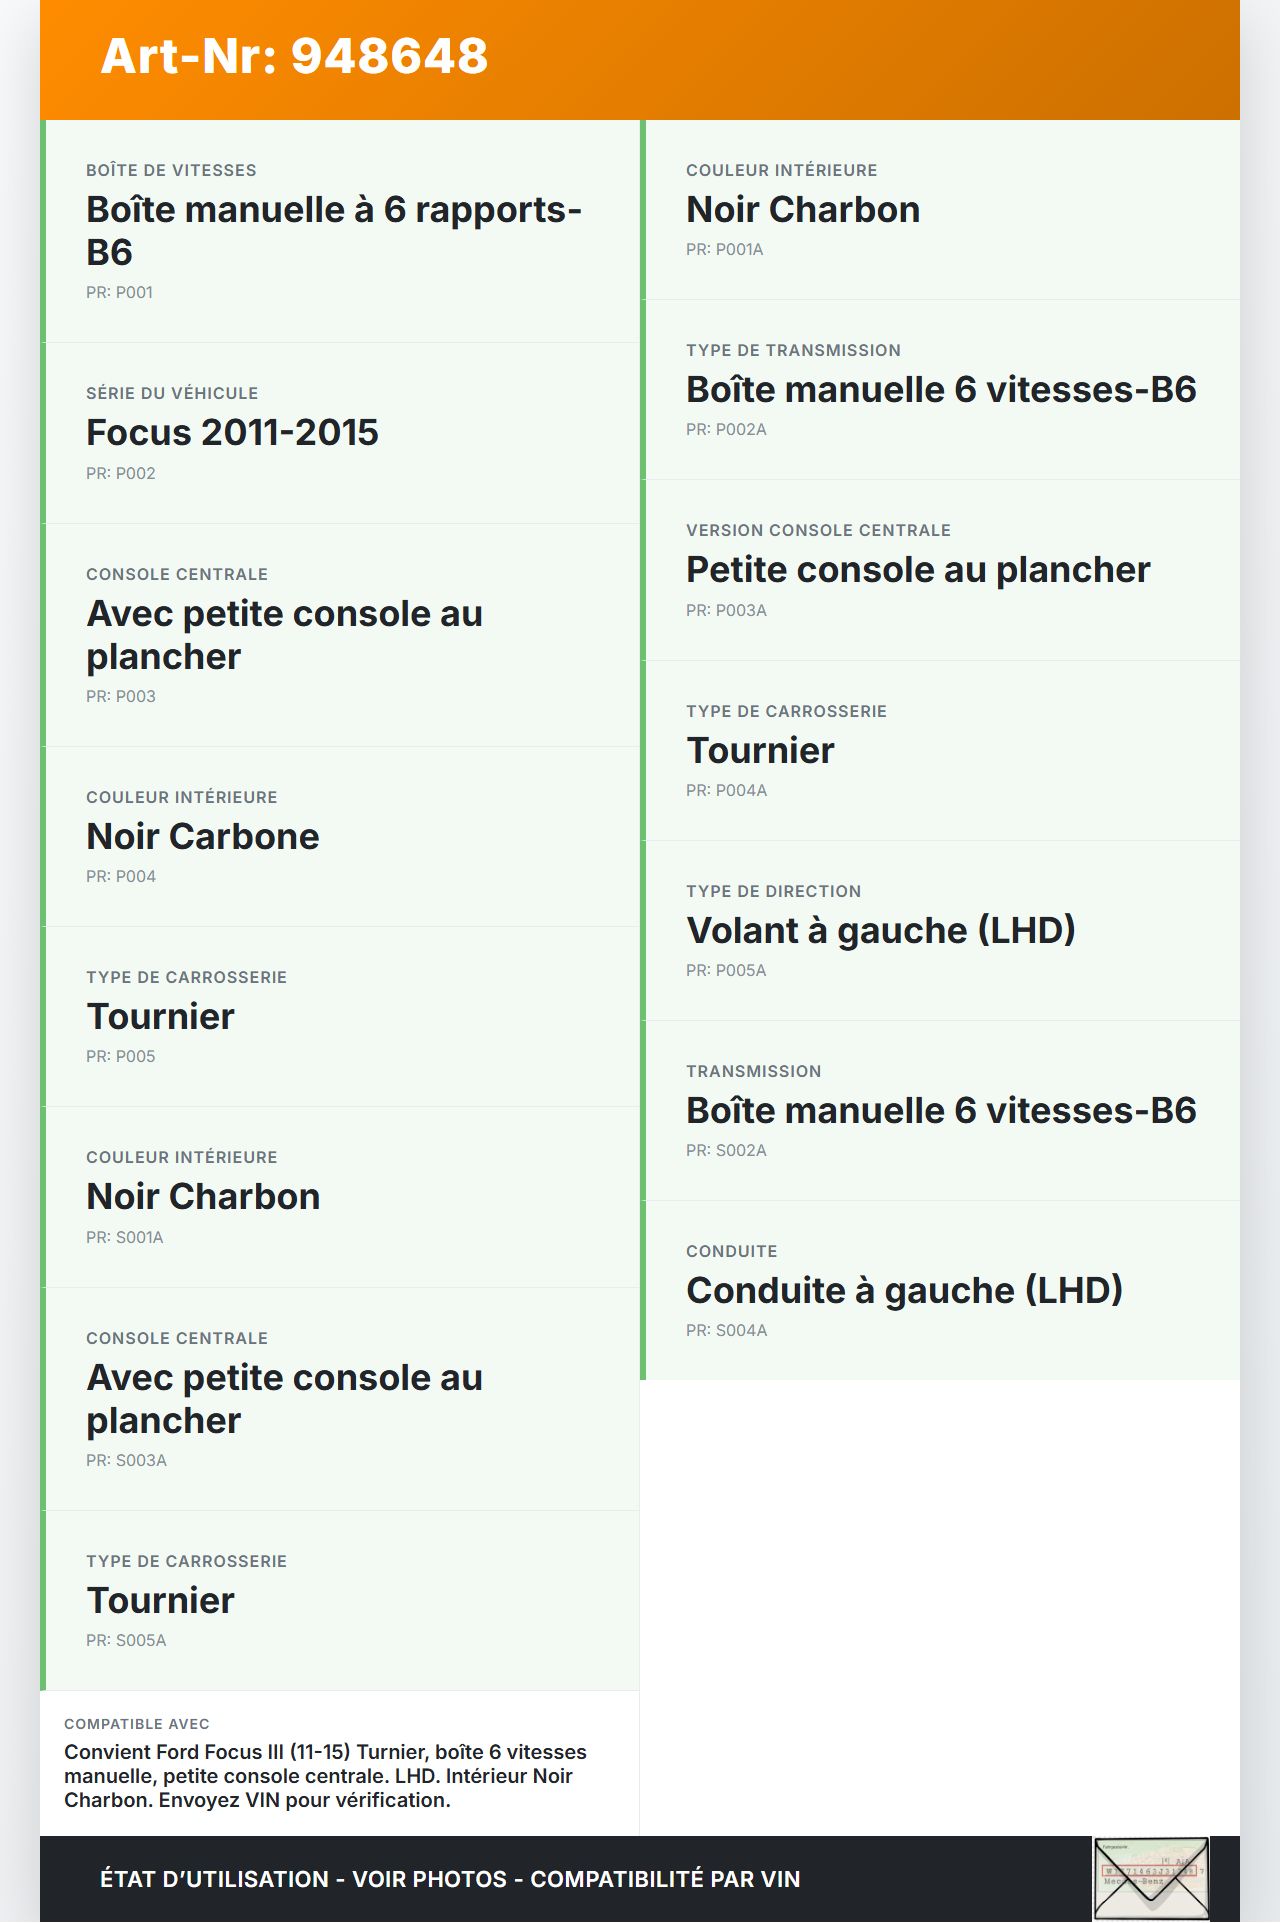Select the Art-Nr: 948648 header title
1280x1923 pixels.
[294, 56]
